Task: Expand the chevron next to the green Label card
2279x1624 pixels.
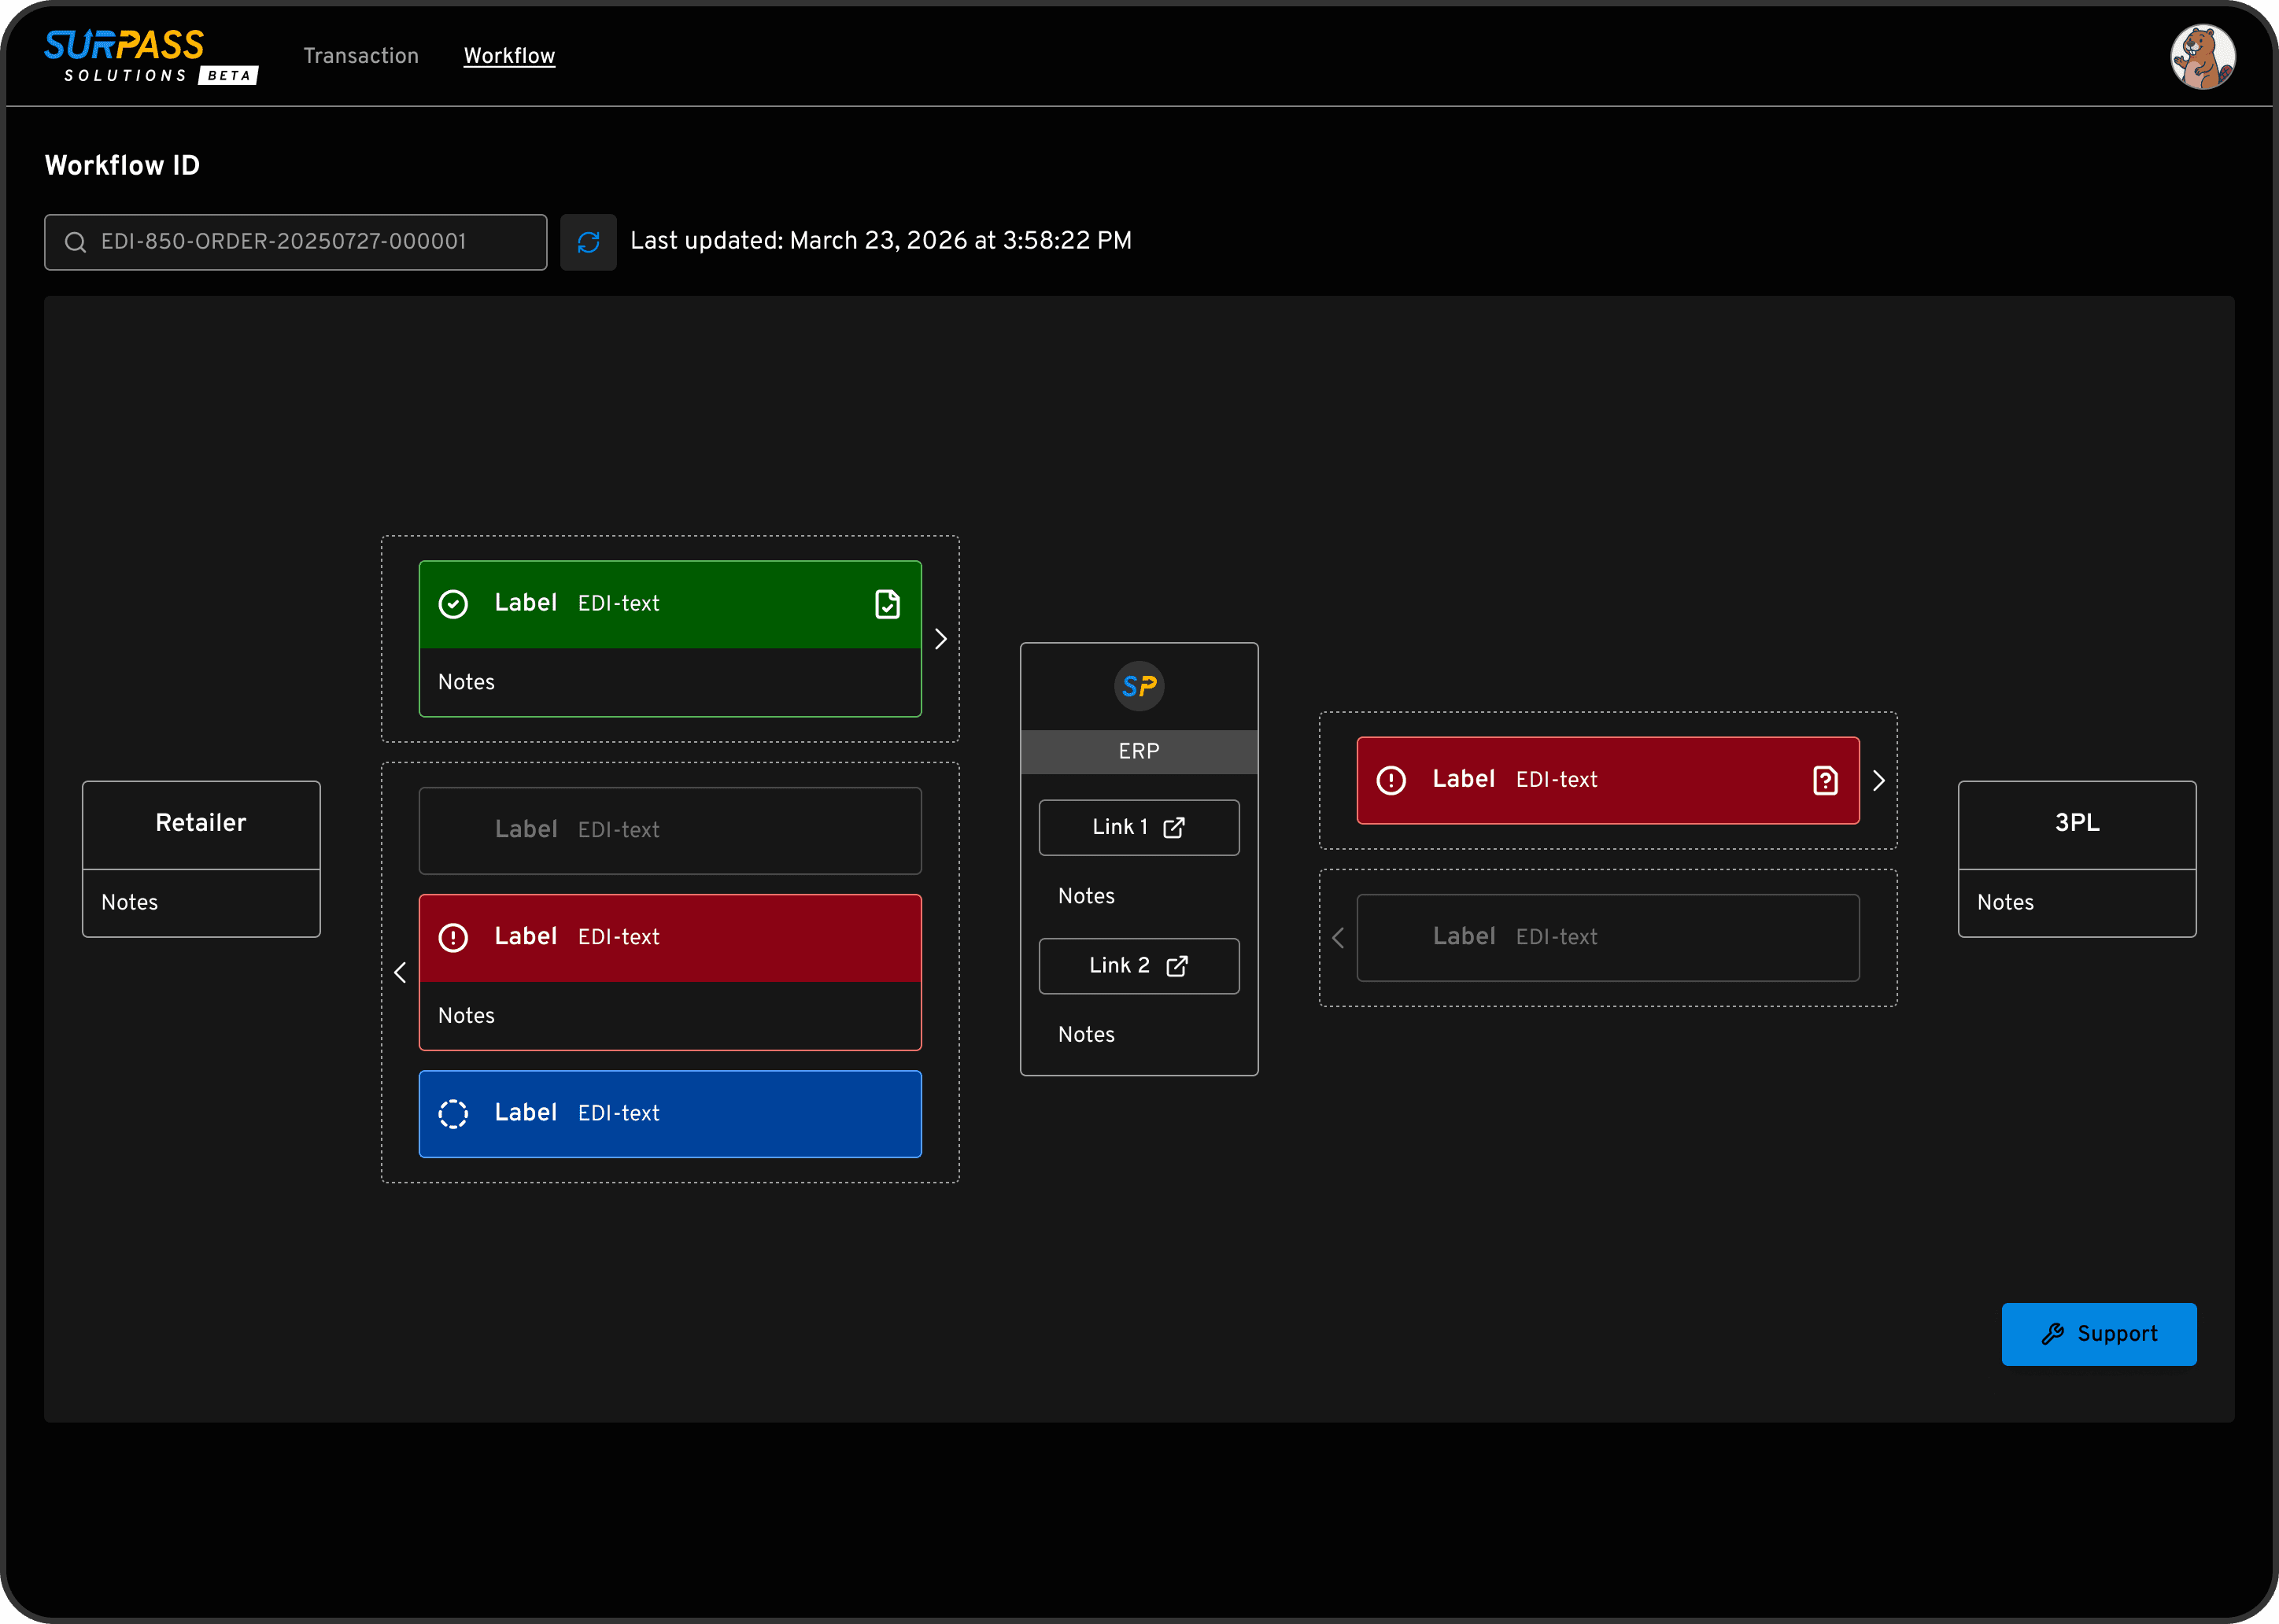Action: 939,637
